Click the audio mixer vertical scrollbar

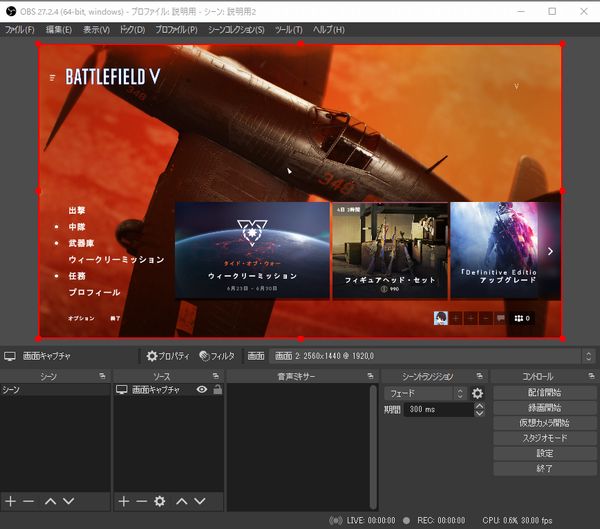coord(373,447)
